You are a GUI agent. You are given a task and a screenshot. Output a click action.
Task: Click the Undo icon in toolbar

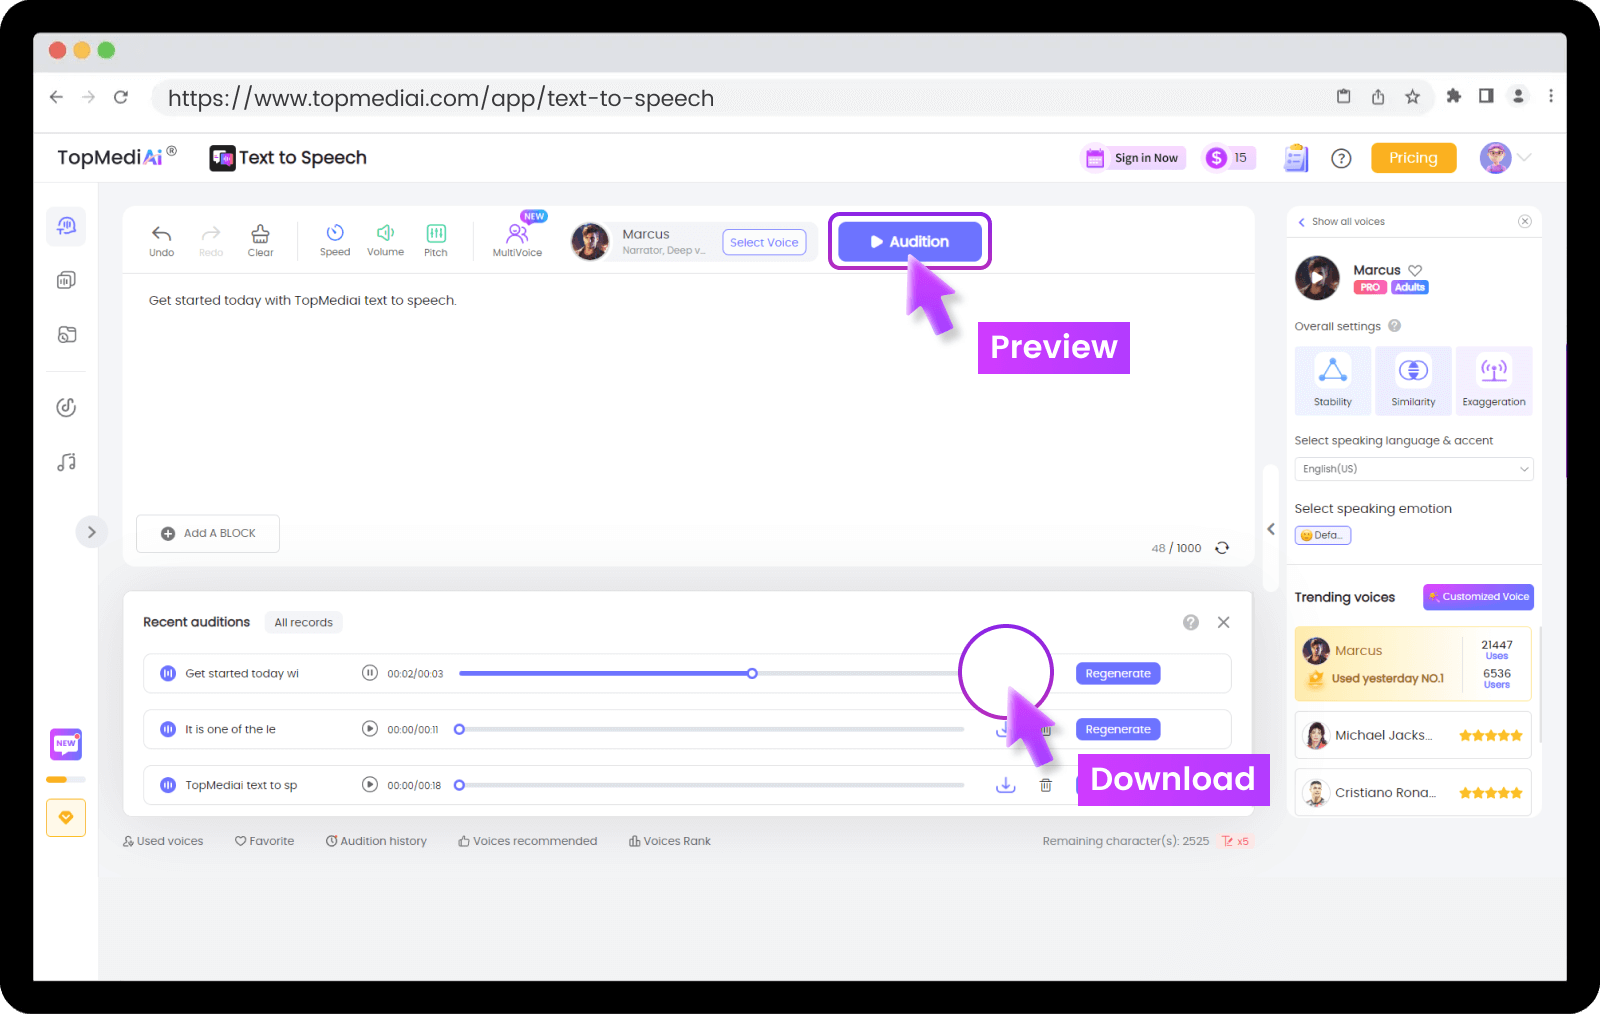tap(161, 239)
